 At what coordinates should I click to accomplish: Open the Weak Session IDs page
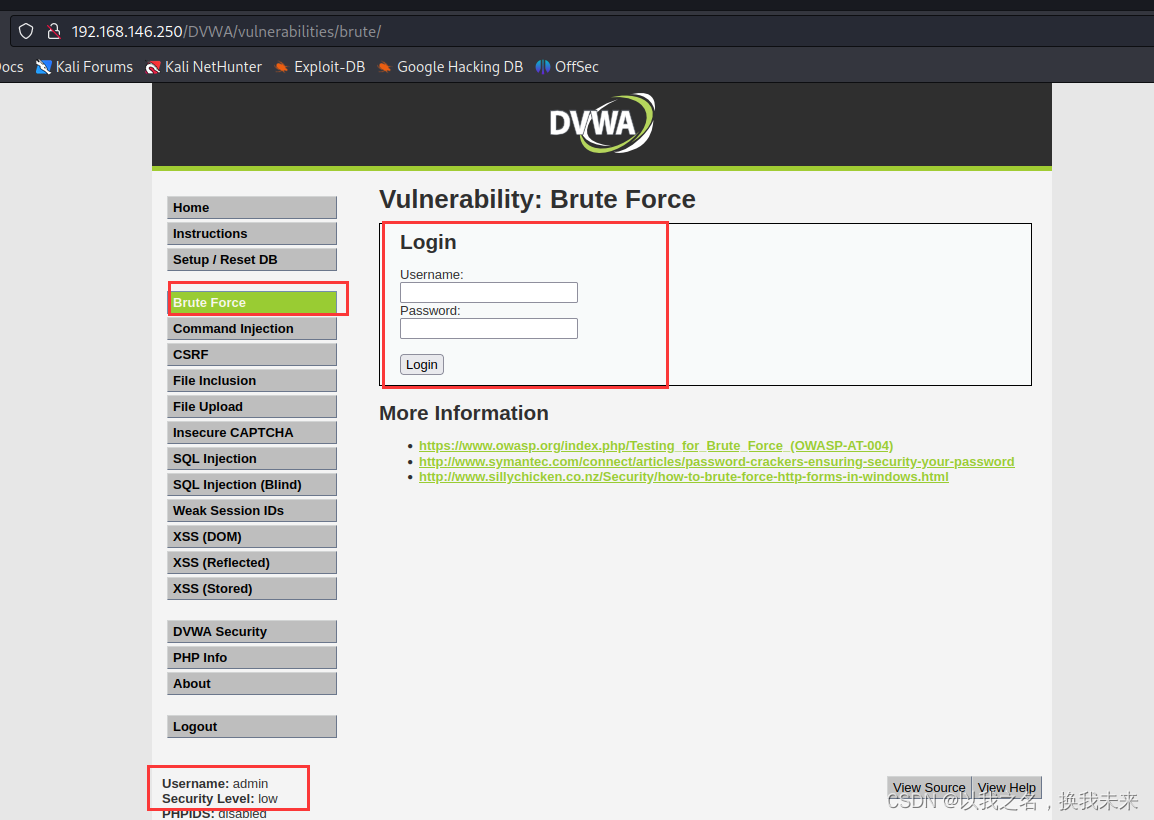tap(252, 510)
